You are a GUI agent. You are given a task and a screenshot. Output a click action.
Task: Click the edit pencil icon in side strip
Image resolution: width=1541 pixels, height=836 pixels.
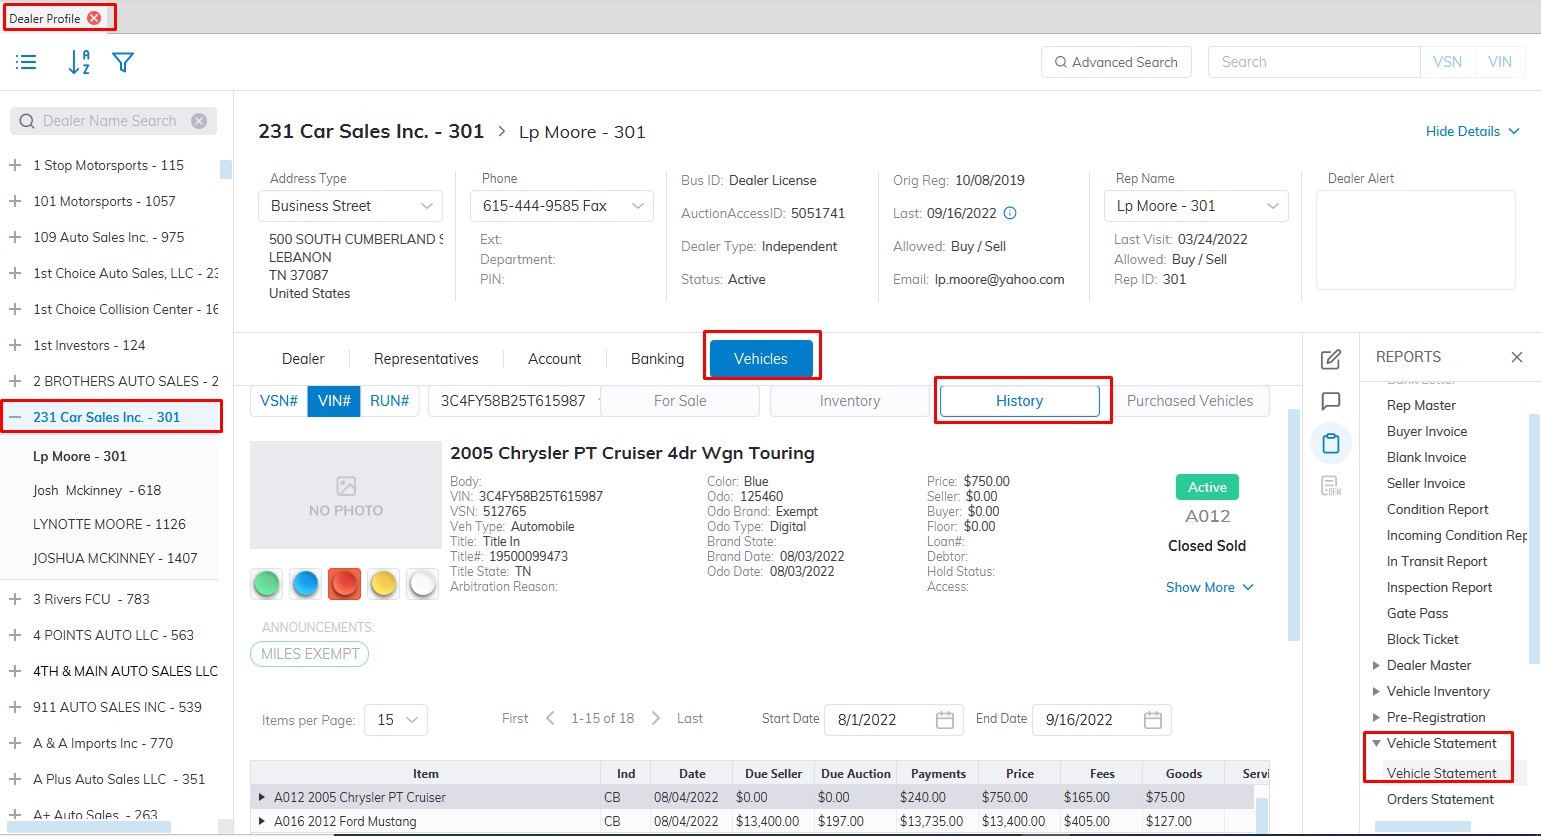(x=1330, y=360)
